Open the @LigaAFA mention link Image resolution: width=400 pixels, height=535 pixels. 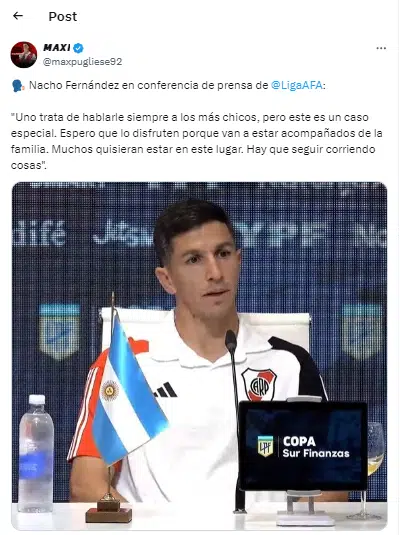pos(297,85)
